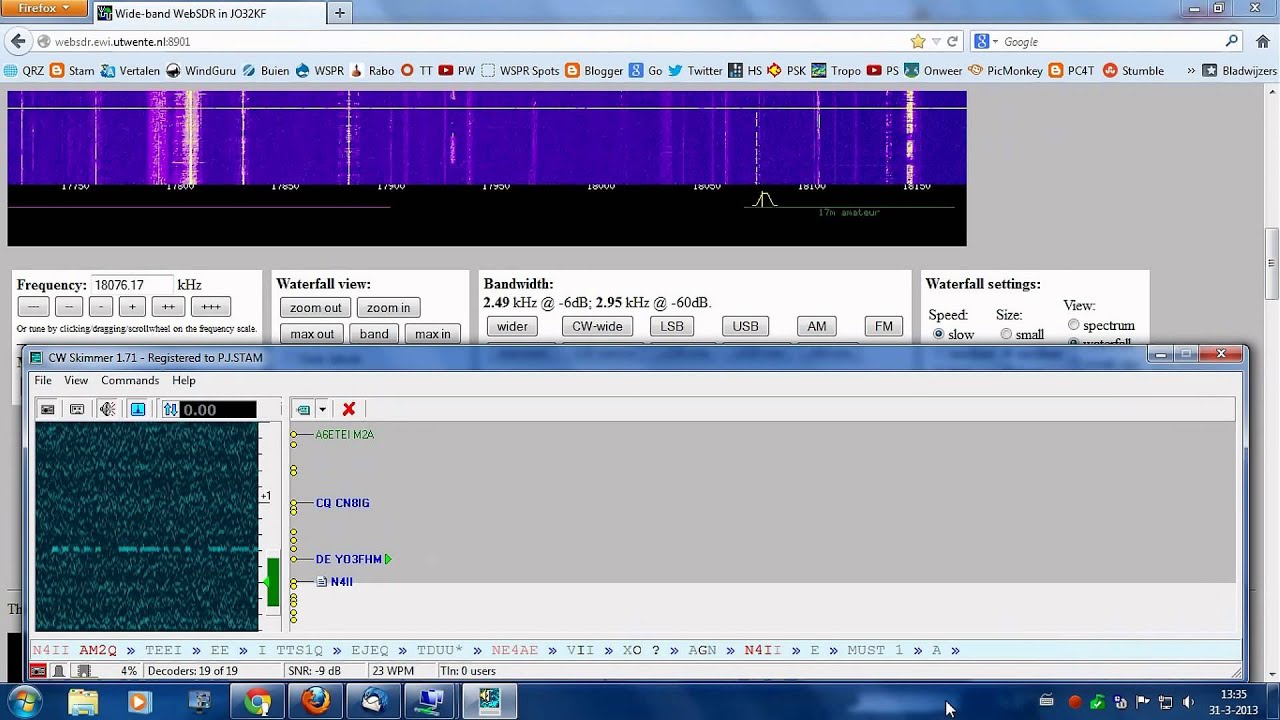Click the max in waterfall button

point(432,334)
